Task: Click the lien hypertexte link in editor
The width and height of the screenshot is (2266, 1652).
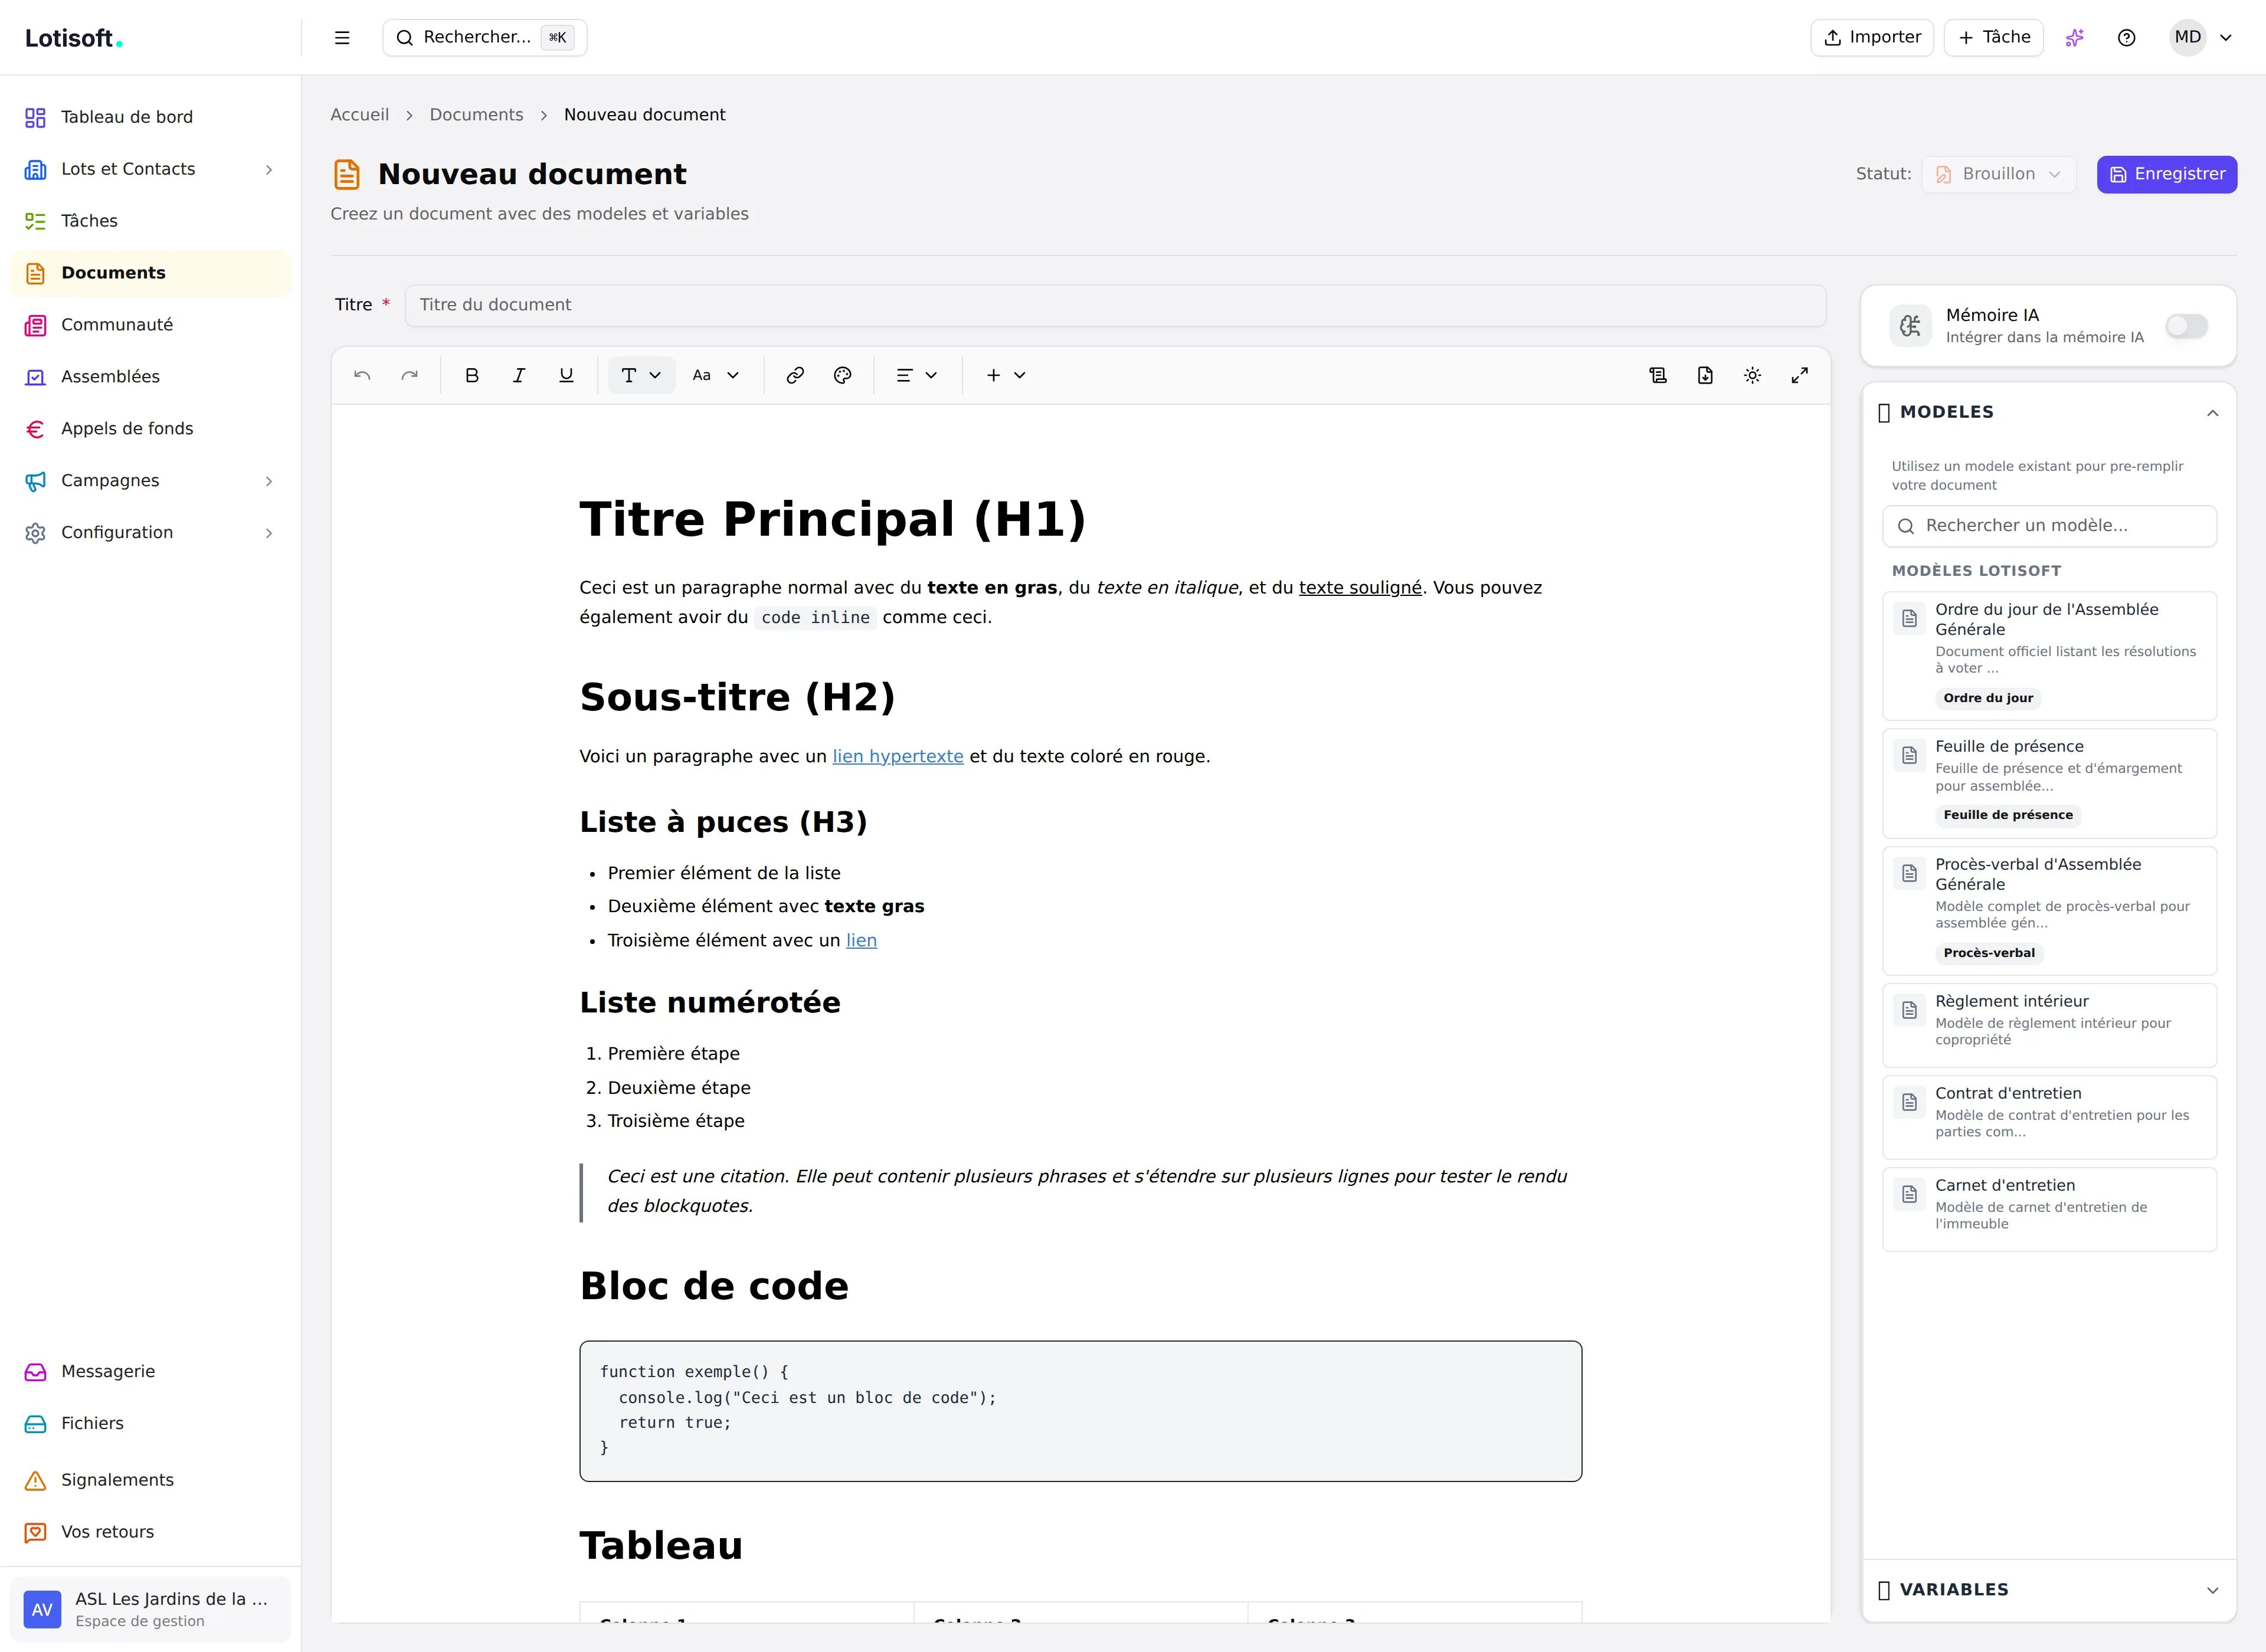Action: (898, 756)
